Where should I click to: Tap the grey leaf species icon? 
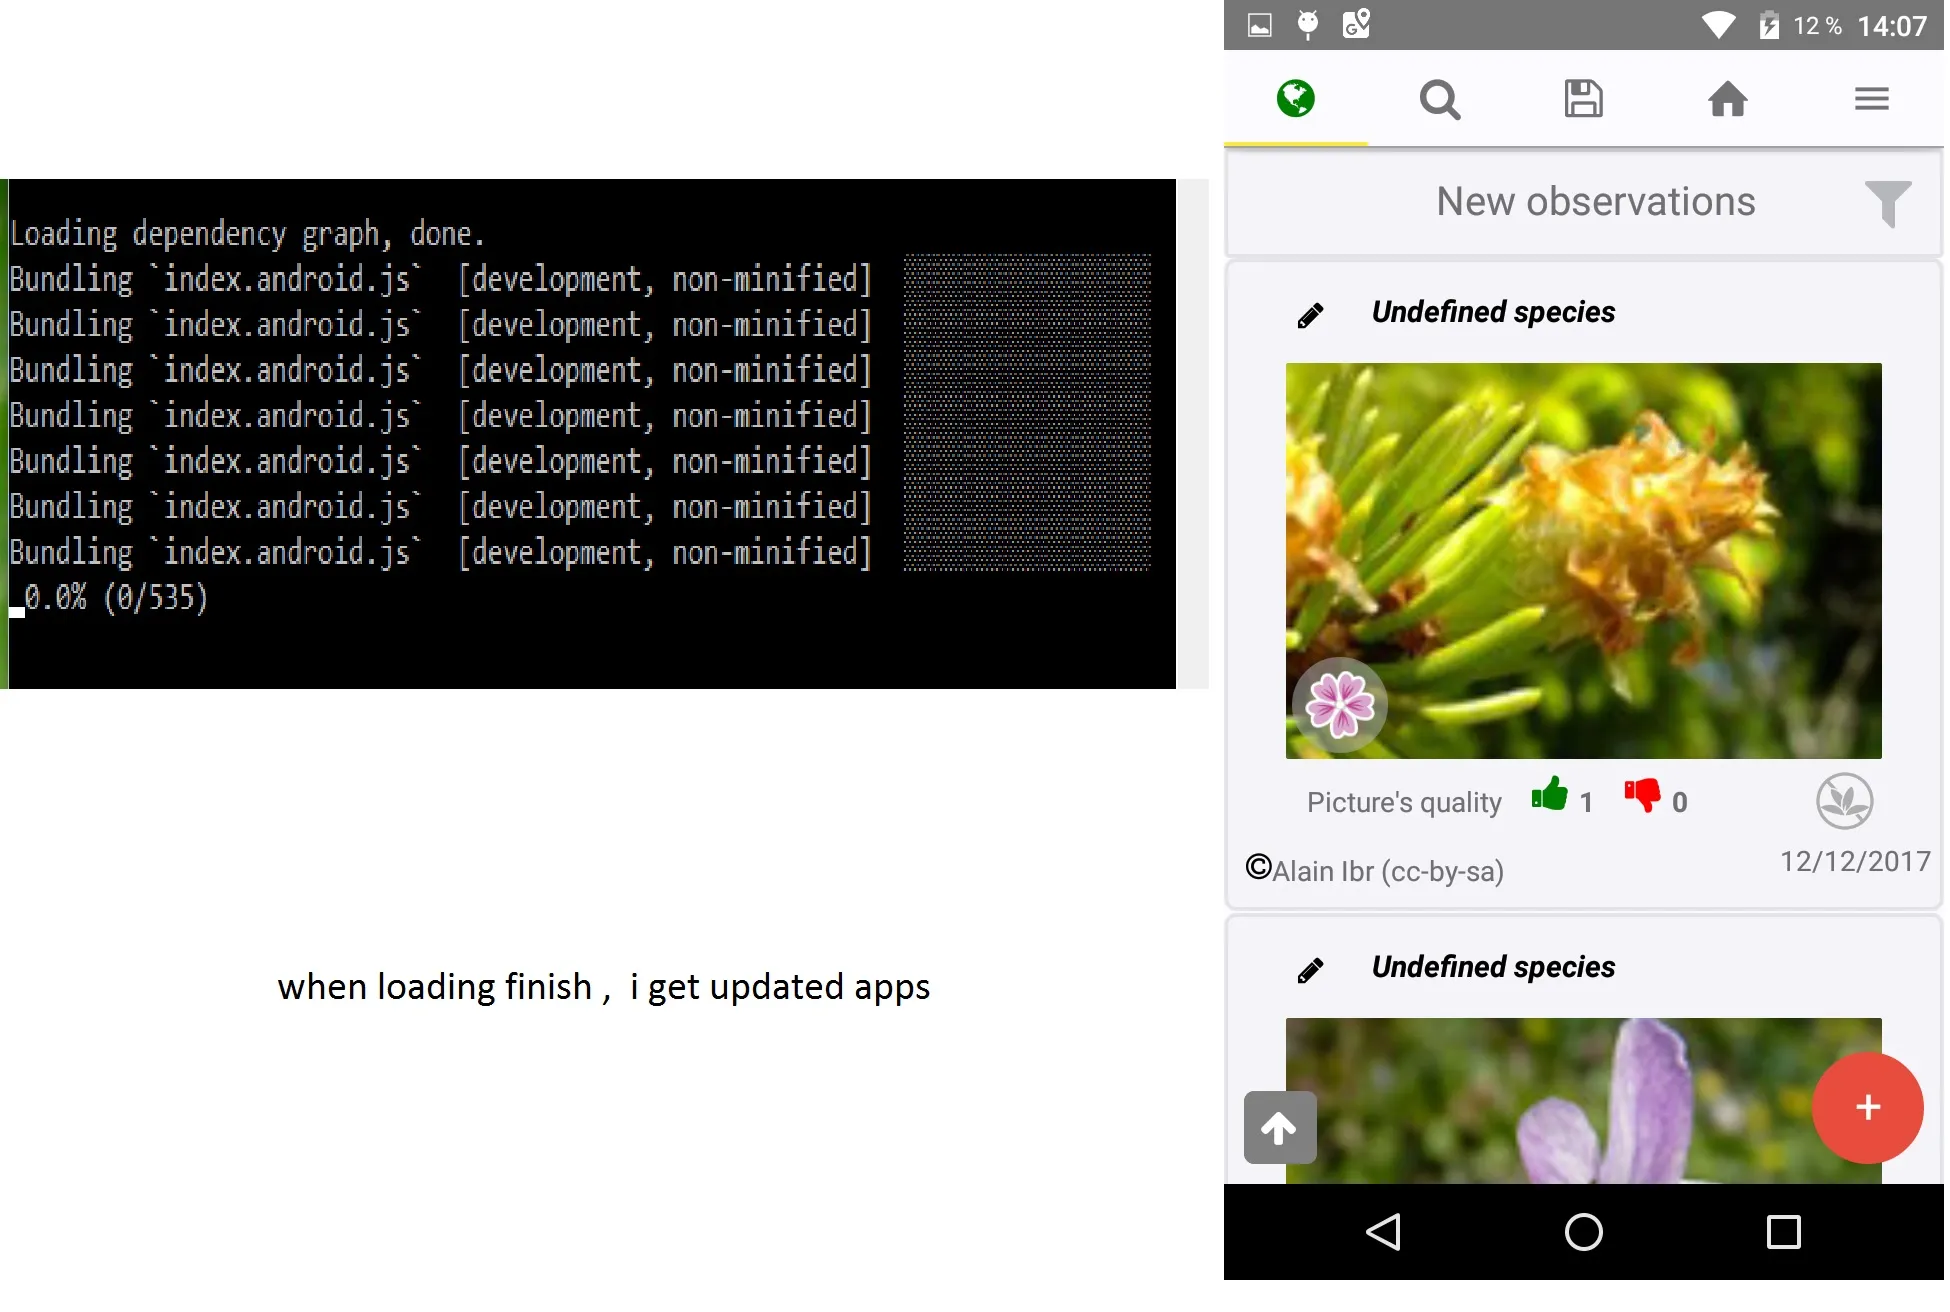coord(1843,800)
